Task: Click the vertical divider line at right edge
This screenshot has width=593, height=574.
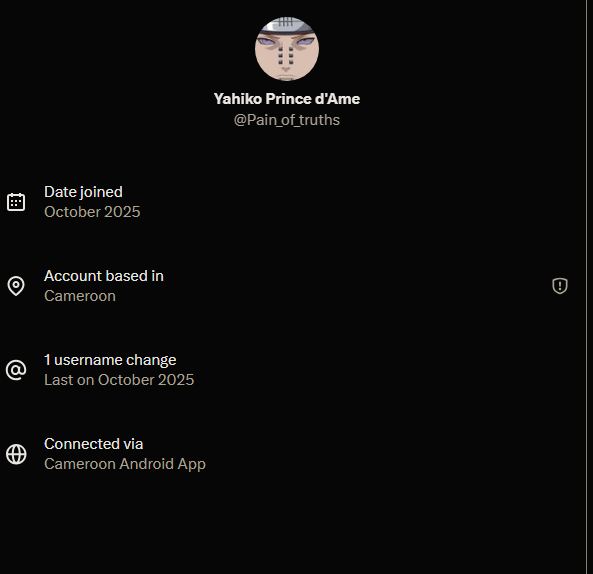Action: tap(587, 287)
